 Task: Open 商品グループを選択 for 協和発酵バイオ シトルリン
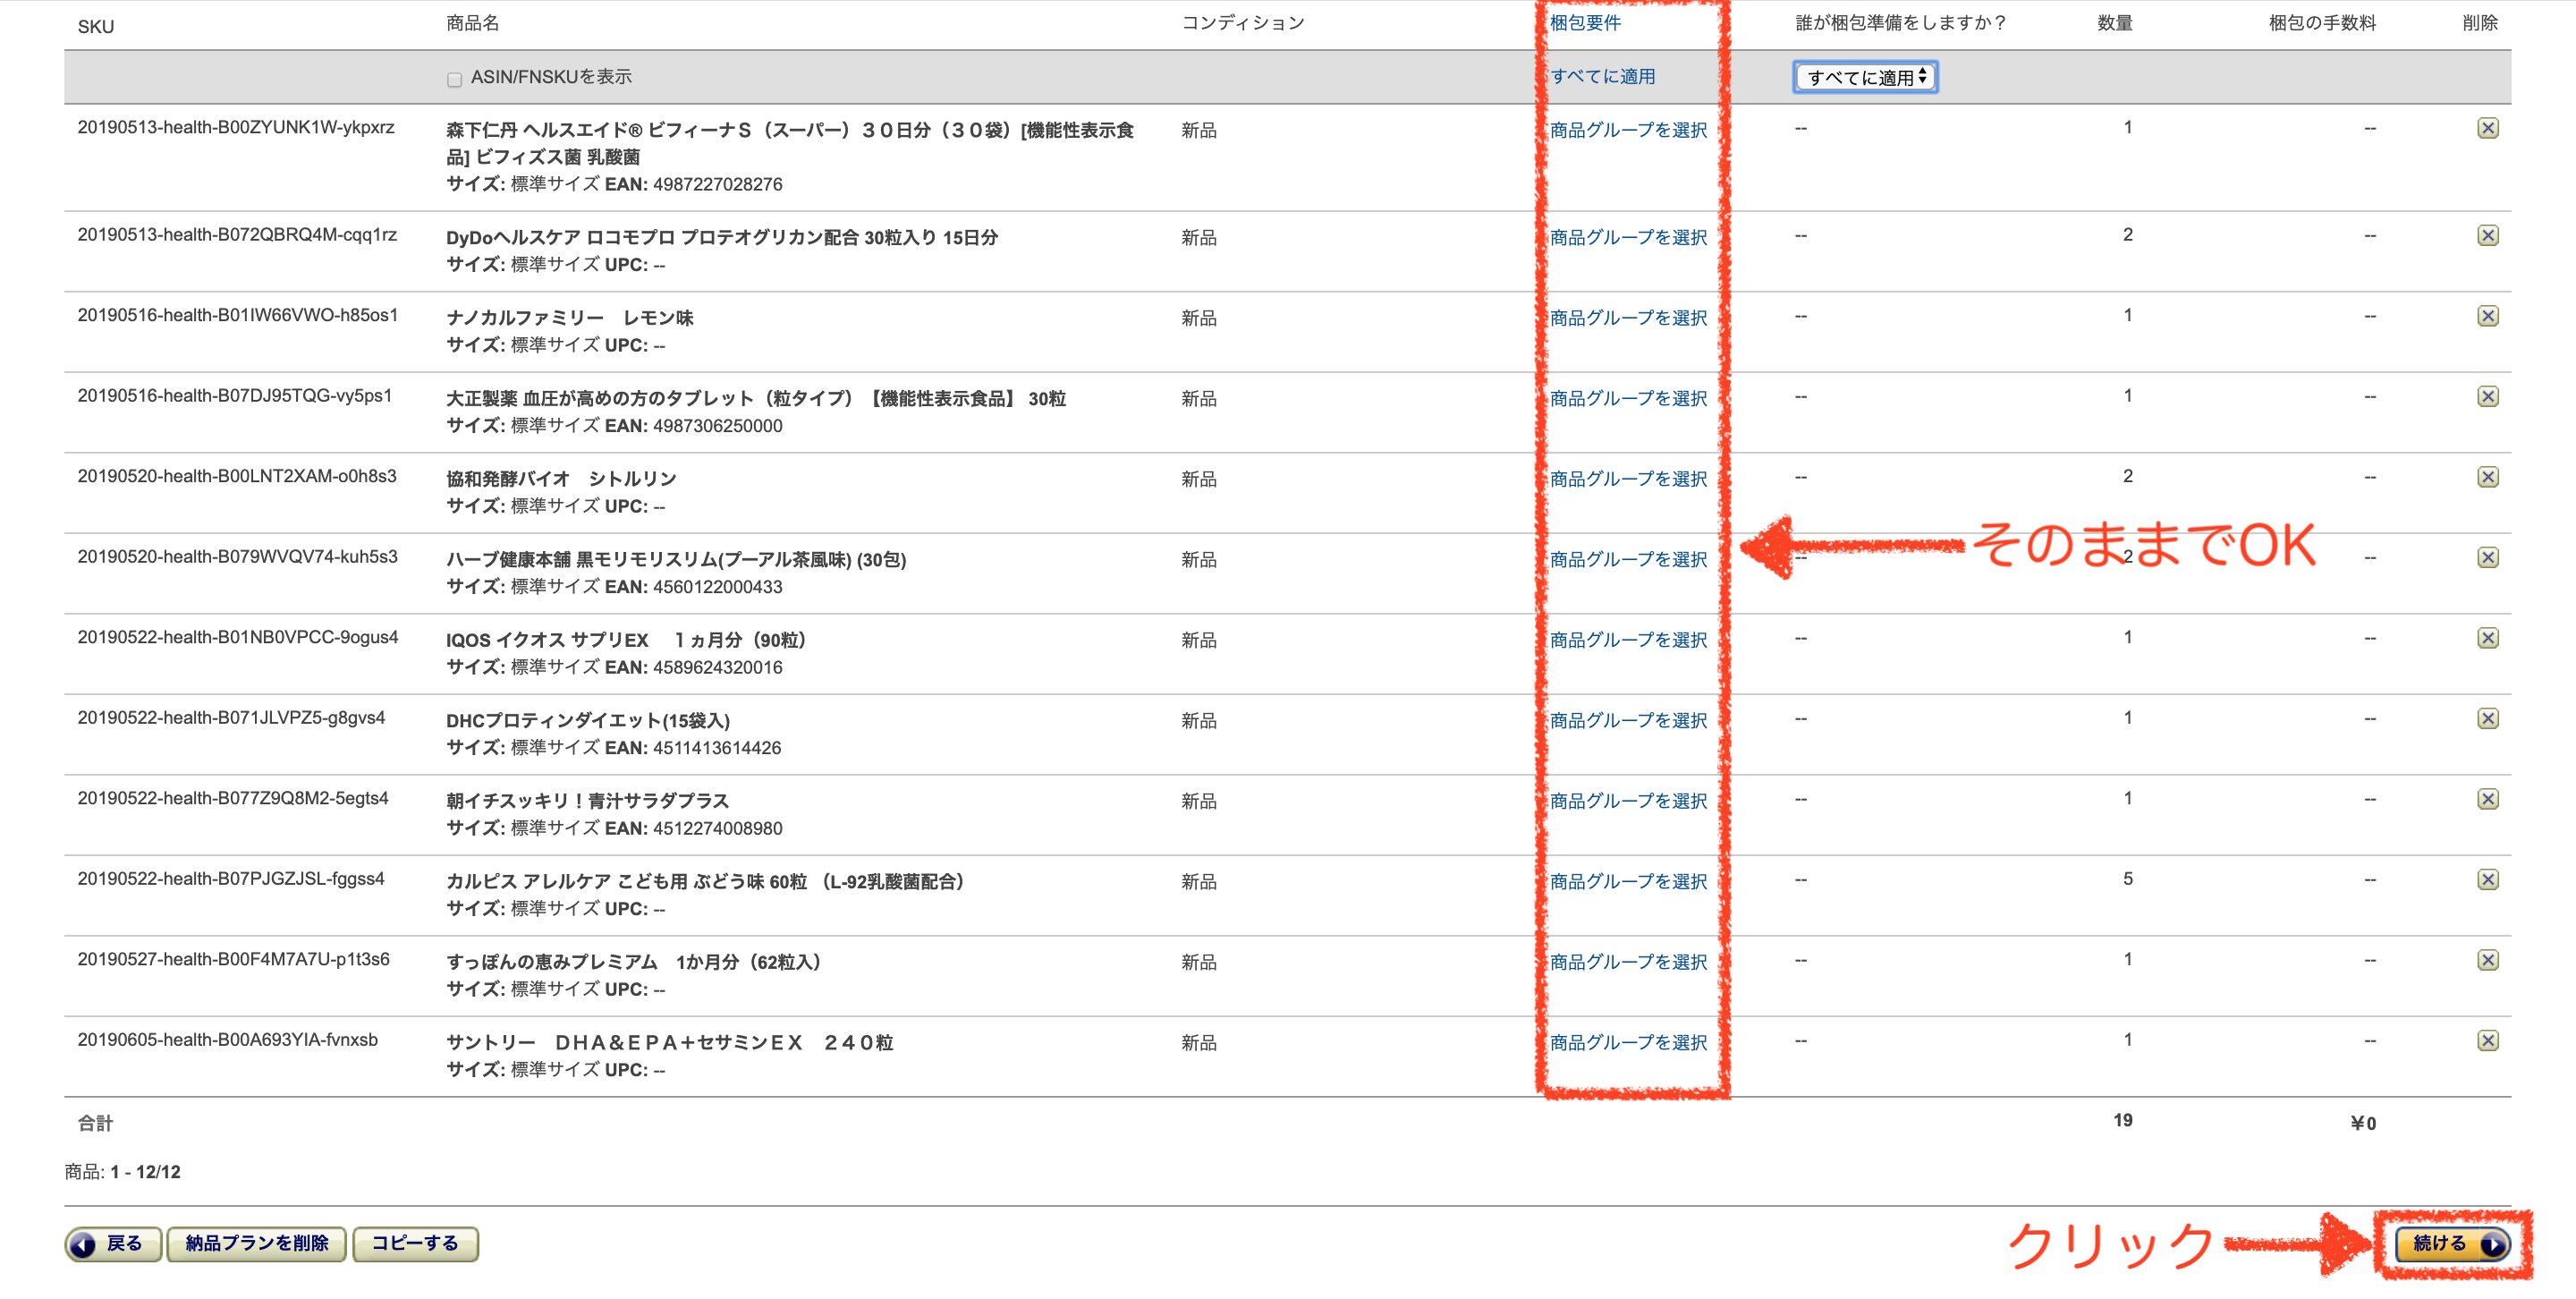coord(1628,479)
